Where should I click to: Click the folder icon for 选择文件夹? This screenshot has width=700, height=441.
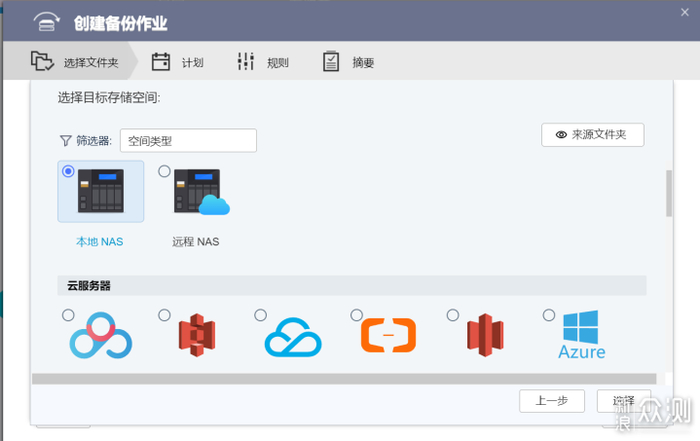tap(42, 61)
